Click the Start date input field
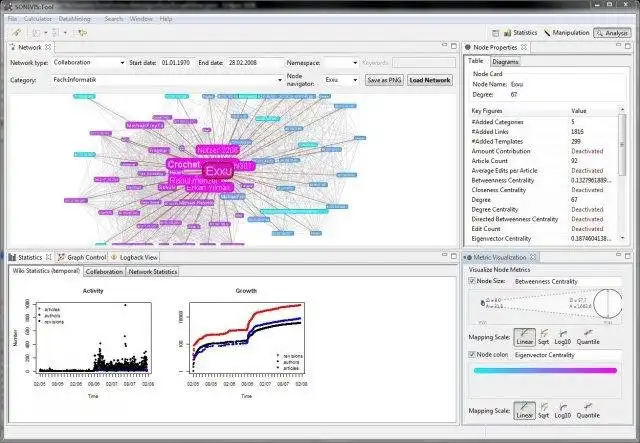Screen dimensions: 640x443 click(176, 63)
